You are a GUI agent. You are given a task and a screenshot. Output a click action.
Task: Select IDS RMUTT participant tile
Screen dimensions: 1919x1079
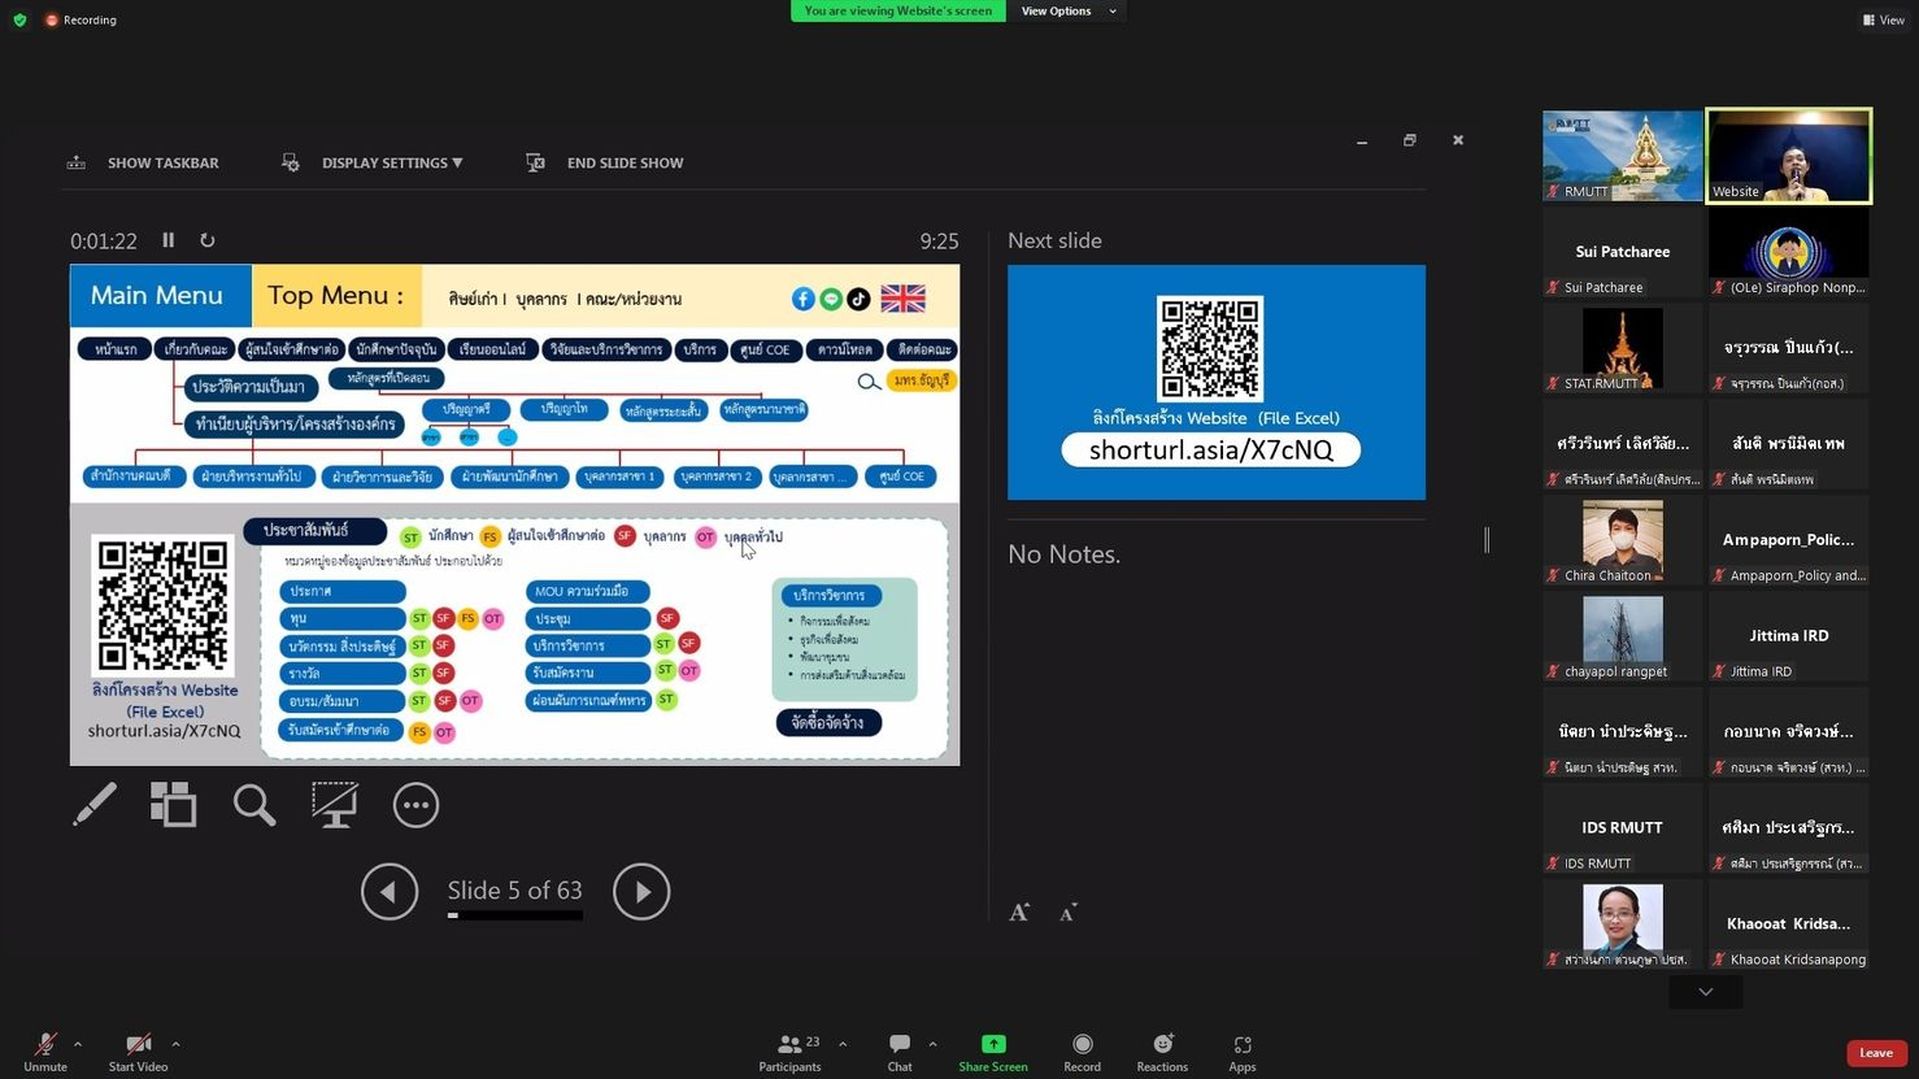1622,828
